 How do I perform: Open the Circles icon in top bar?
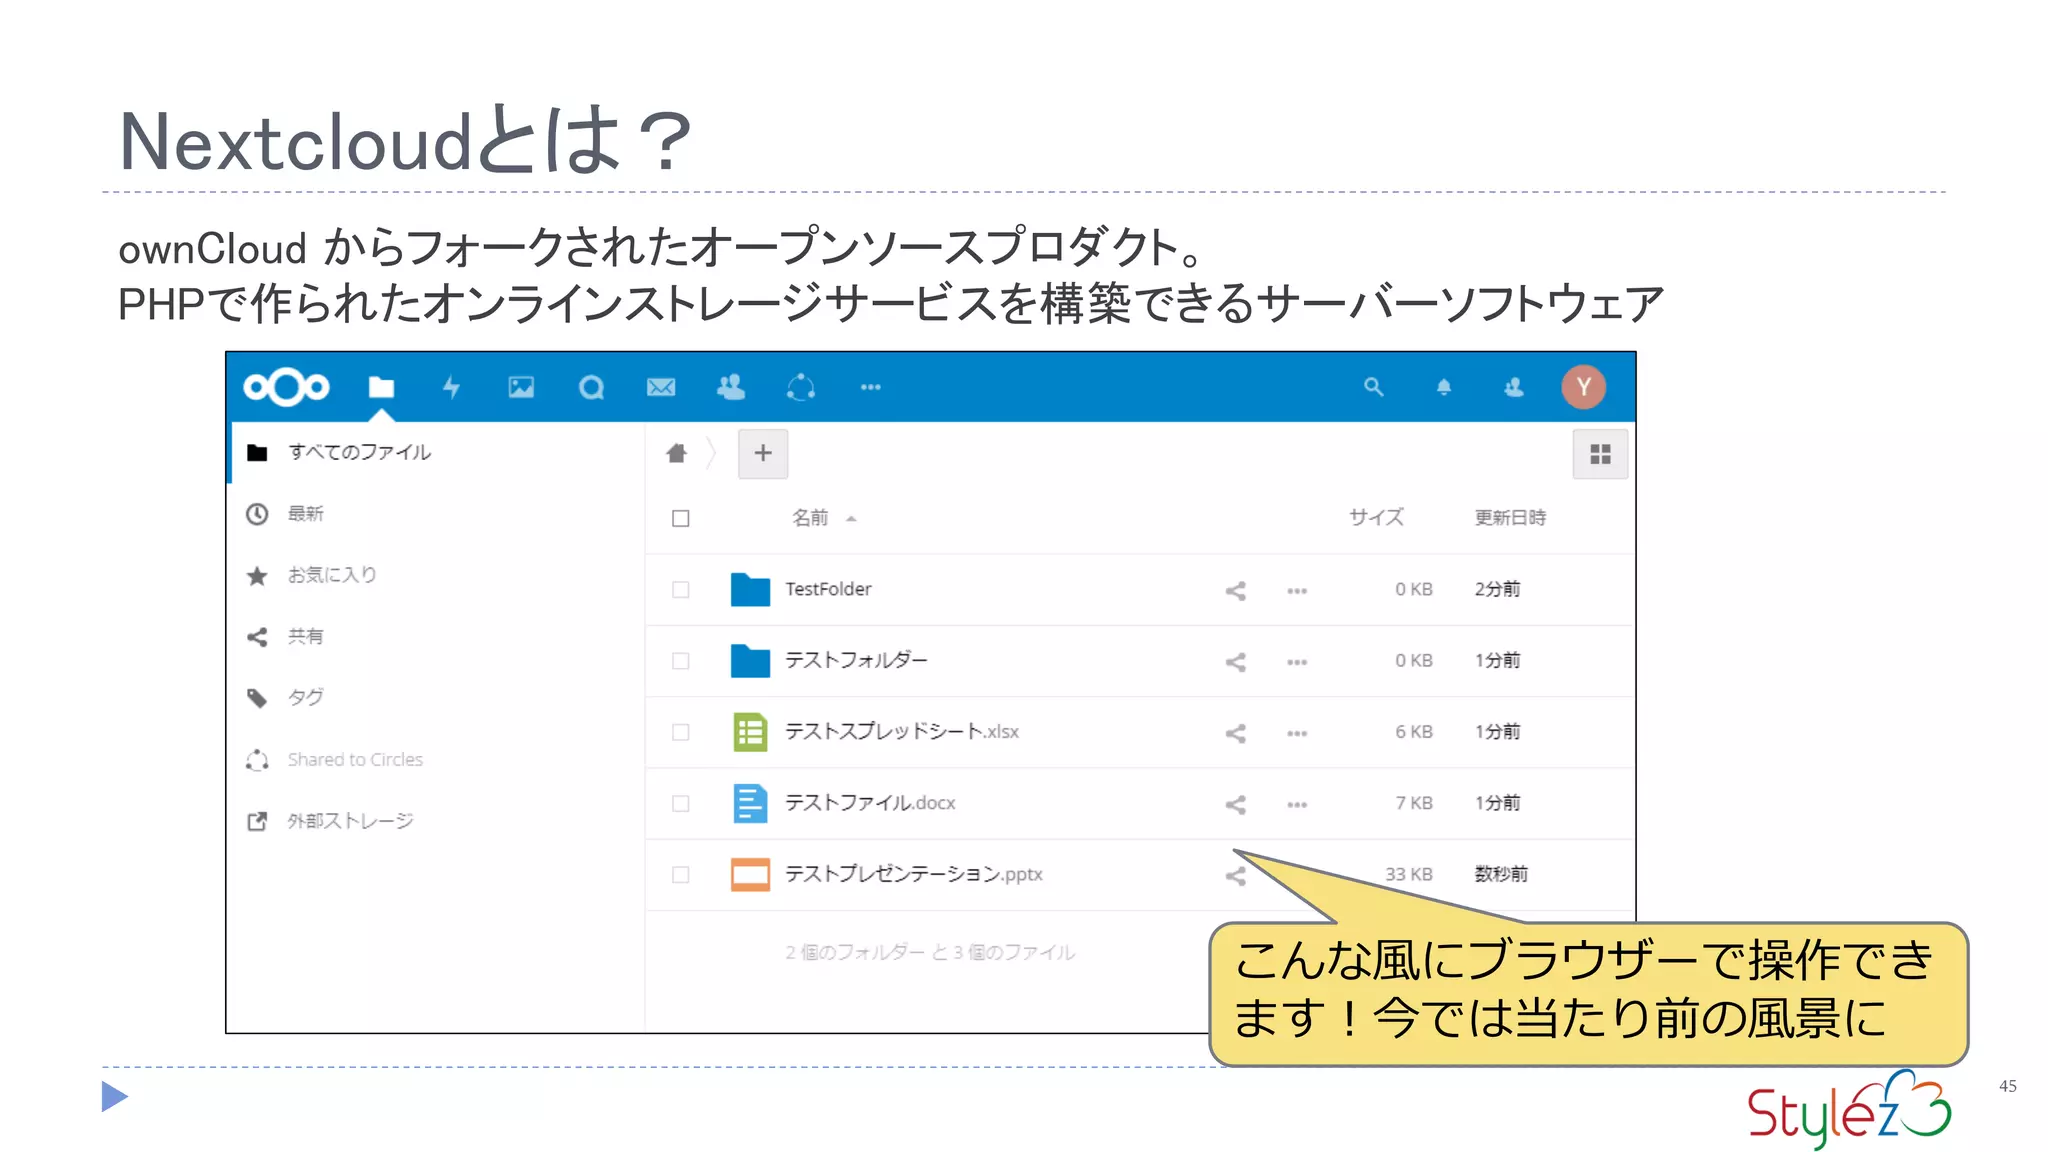pyautogui.click(x=801, y=387)
